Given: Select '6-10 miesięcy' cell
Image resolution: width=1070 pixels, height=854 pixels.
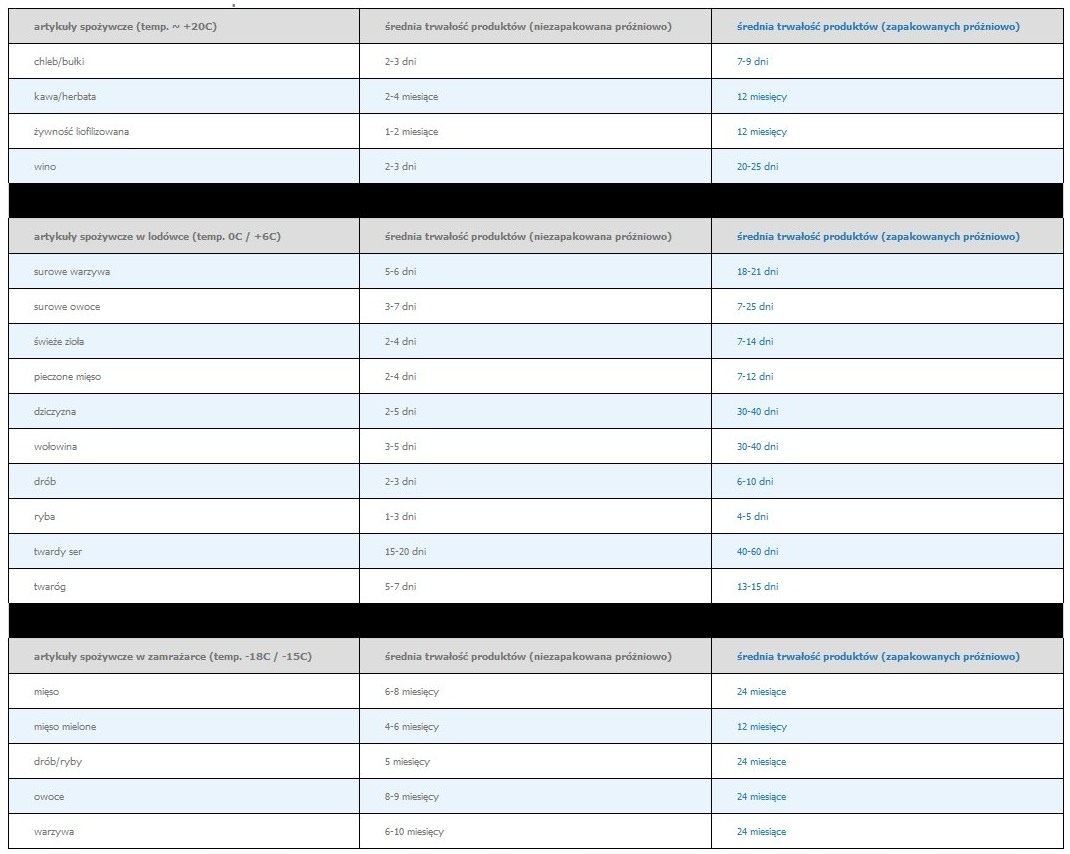Looking at the screenshot, I should coord(535,831).
